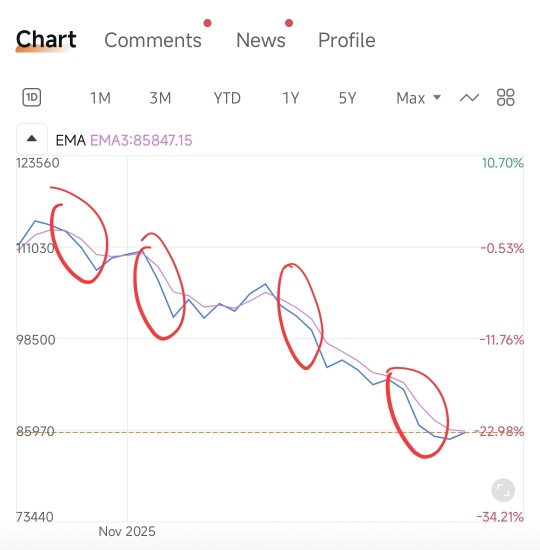Viewport: 540px width, 550px height.
Task: Open the News tab
Action: coord(261,40)
